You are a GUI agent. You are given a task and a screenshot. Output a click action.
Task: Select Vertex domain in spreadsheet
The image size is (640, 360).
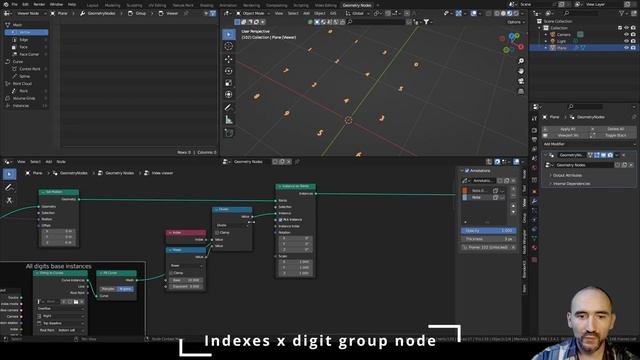click(x=26, y=32)
